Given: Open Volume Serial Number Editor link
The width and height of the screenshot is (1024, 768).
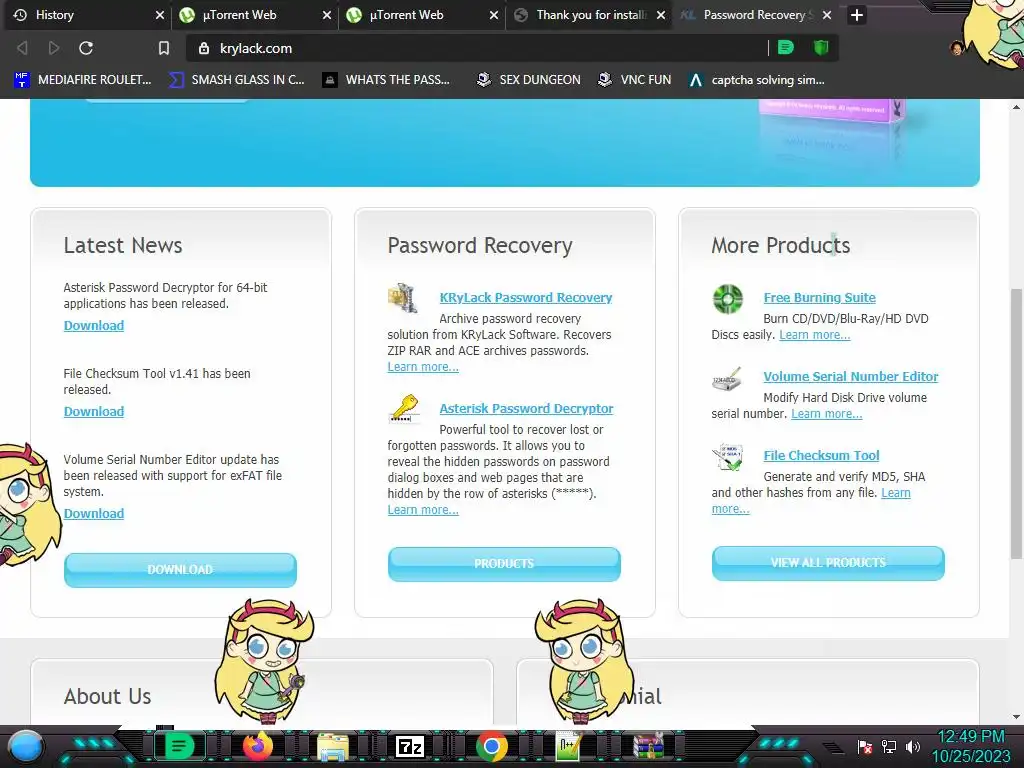Looking at the screenshot, I should pos(851,376).
